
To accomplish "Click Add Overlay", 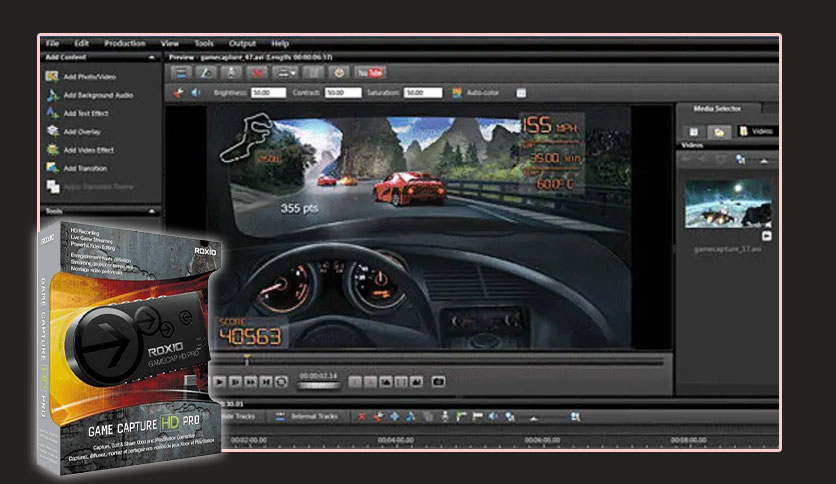I will [x=82, y=132].
